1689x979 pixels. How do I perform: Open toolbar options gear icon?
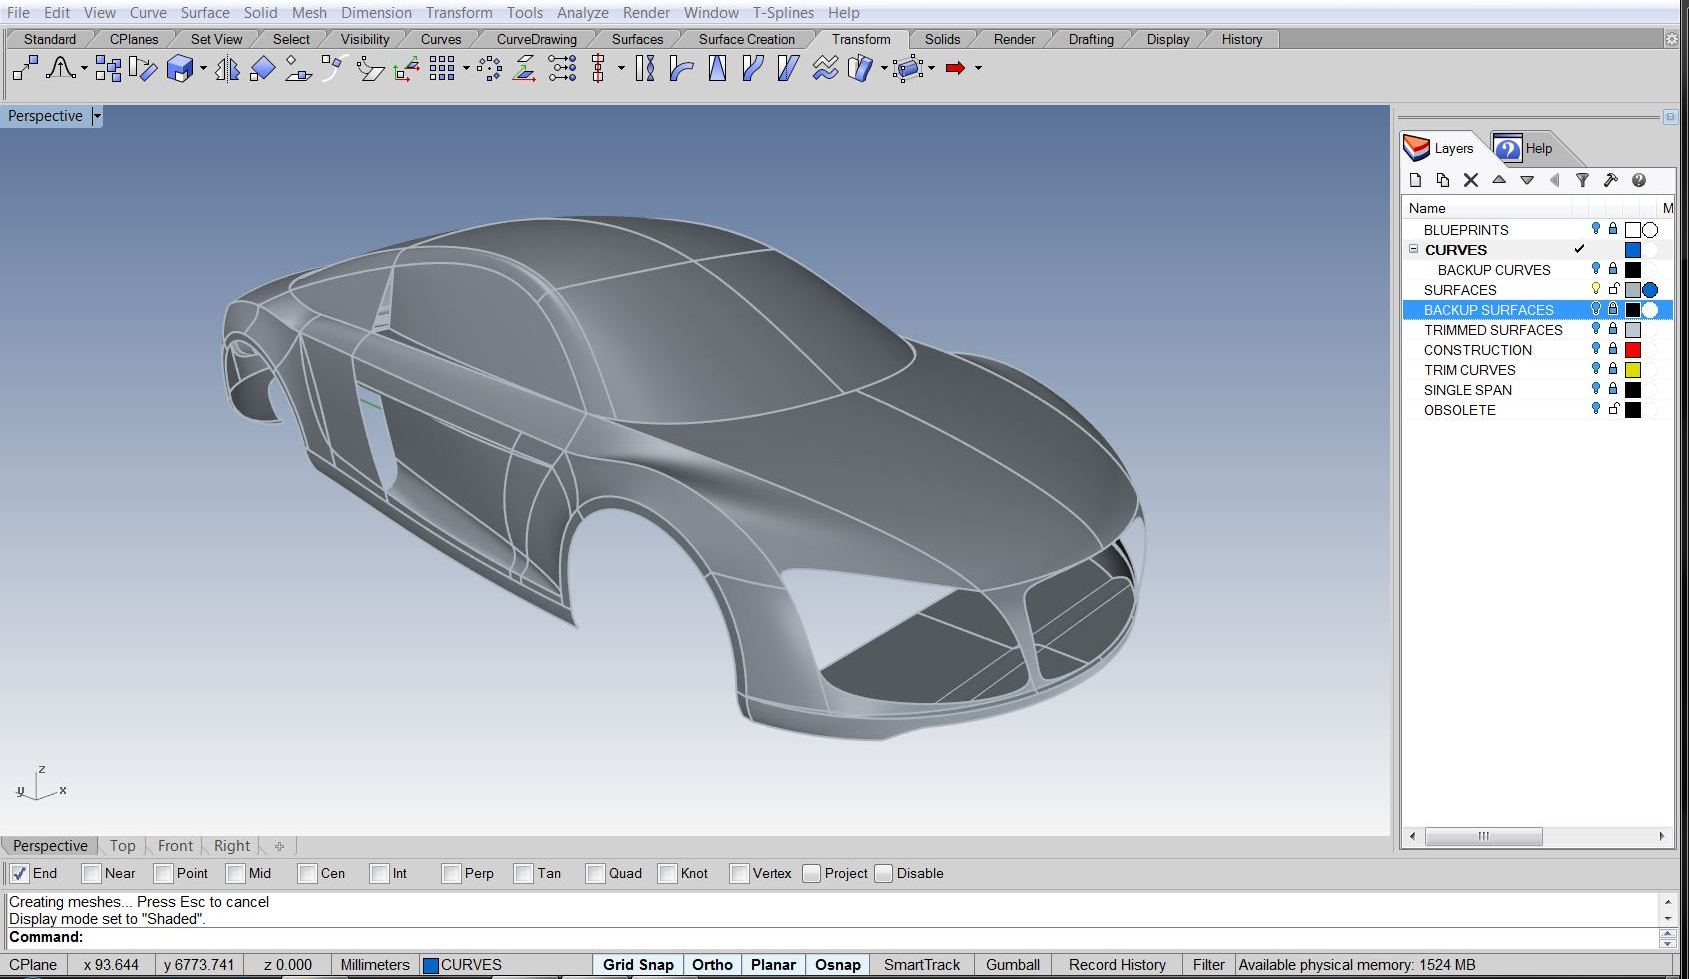[1671, 39]
